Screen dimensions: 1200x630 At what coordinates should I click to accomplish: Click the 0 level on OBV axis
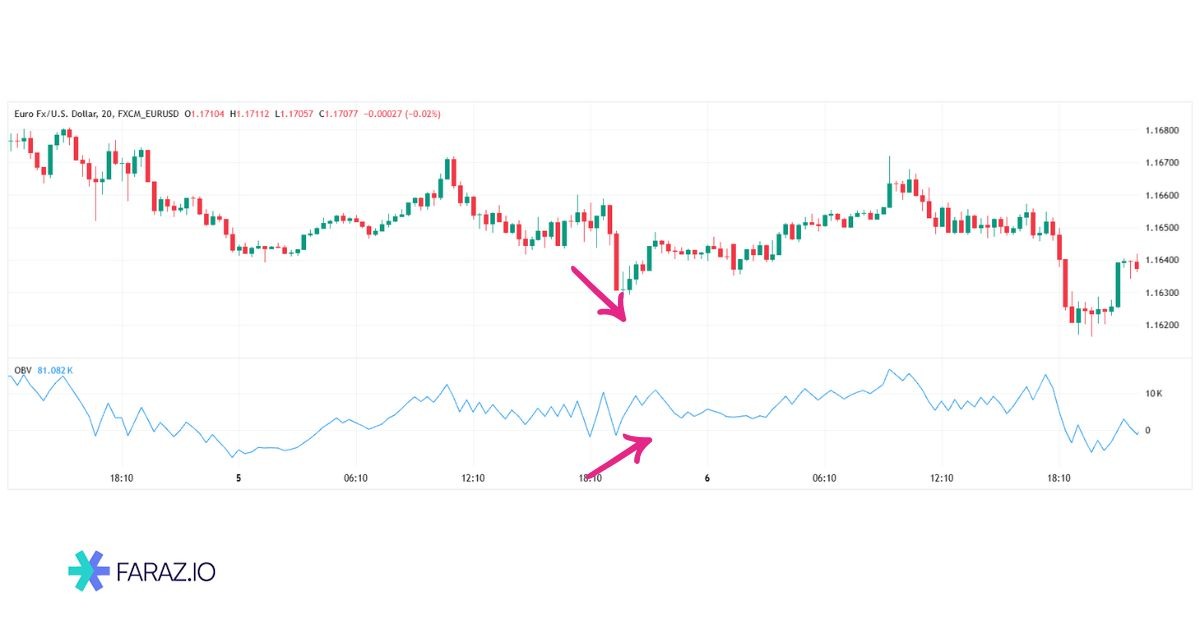click(1148, 430)
